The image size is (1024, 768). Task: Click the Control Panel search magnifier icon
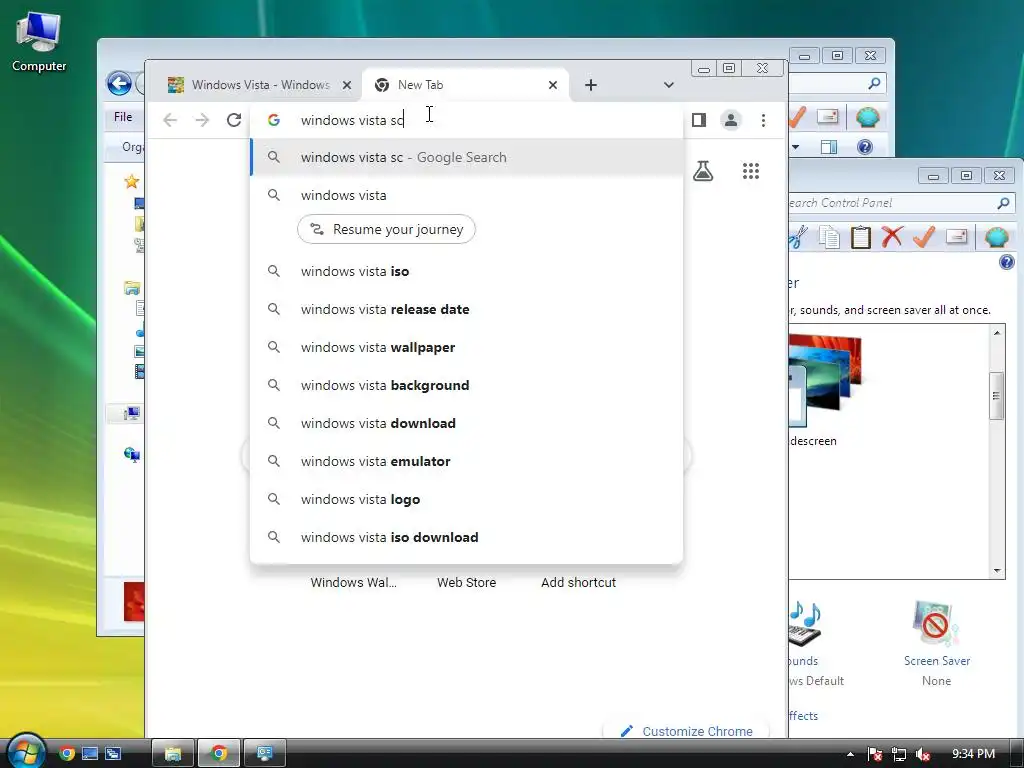pyautogui.click(x=1003, y=203)
